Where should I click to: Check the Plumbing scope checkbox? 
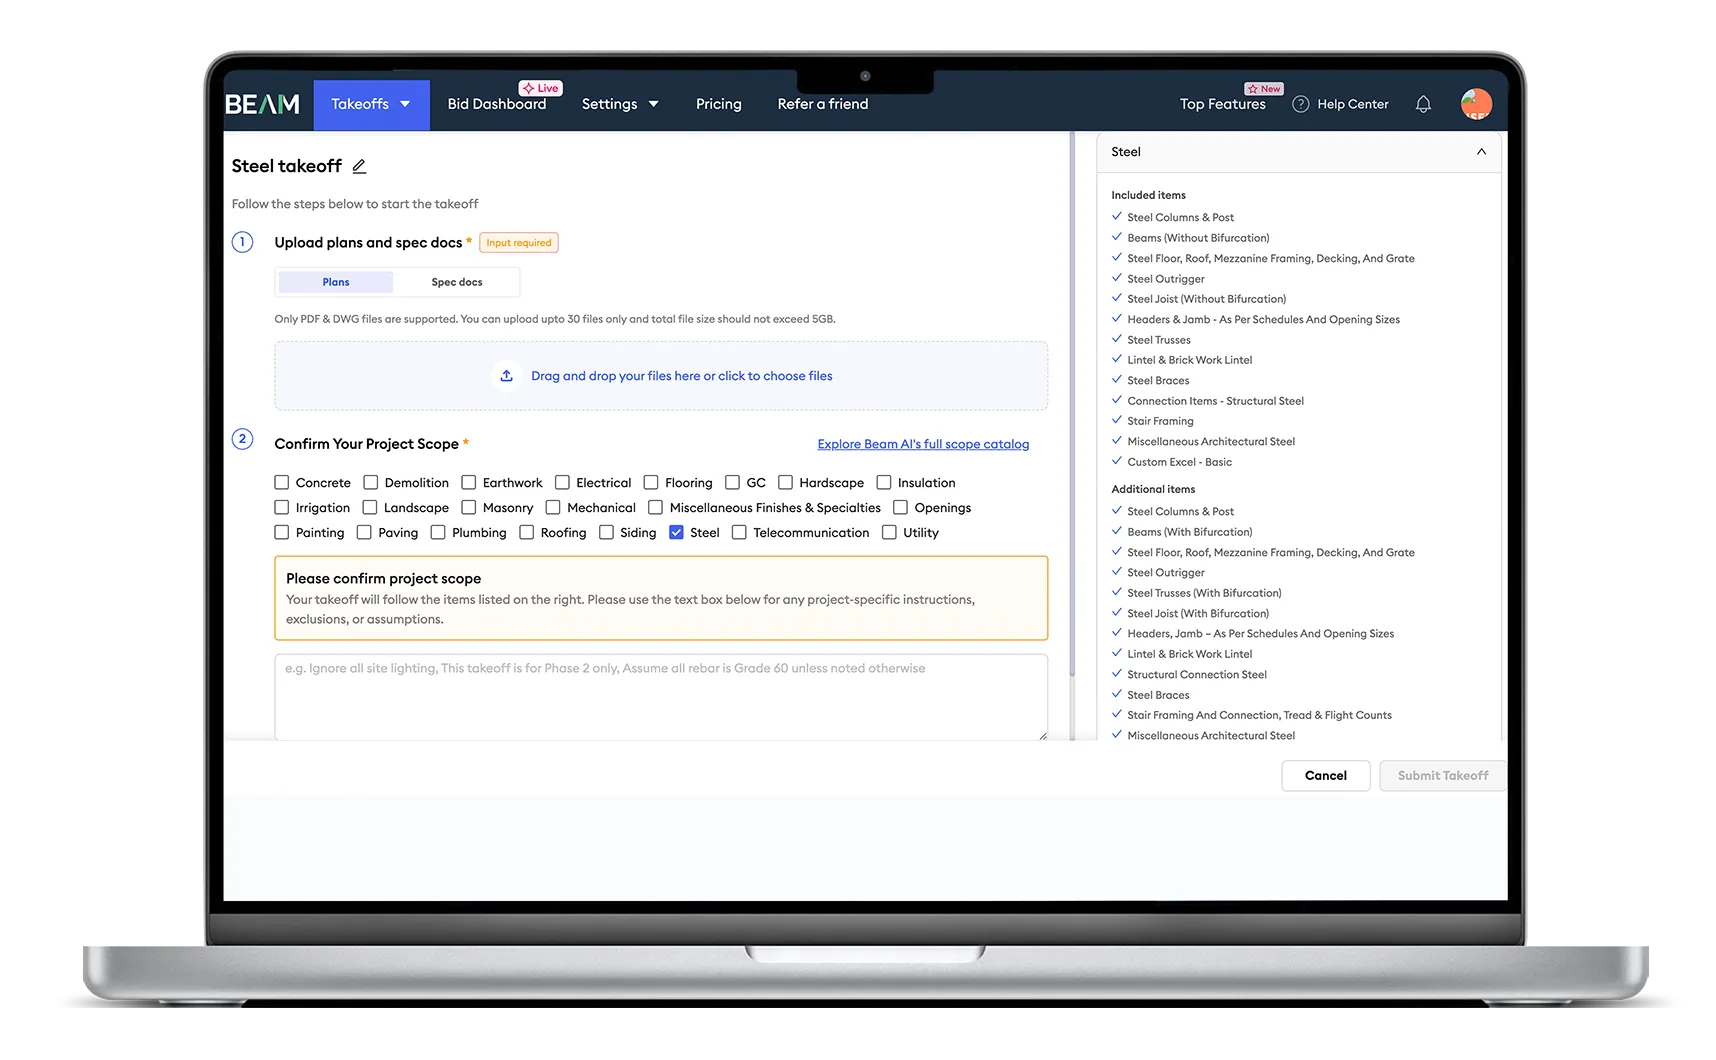(438, 532)
